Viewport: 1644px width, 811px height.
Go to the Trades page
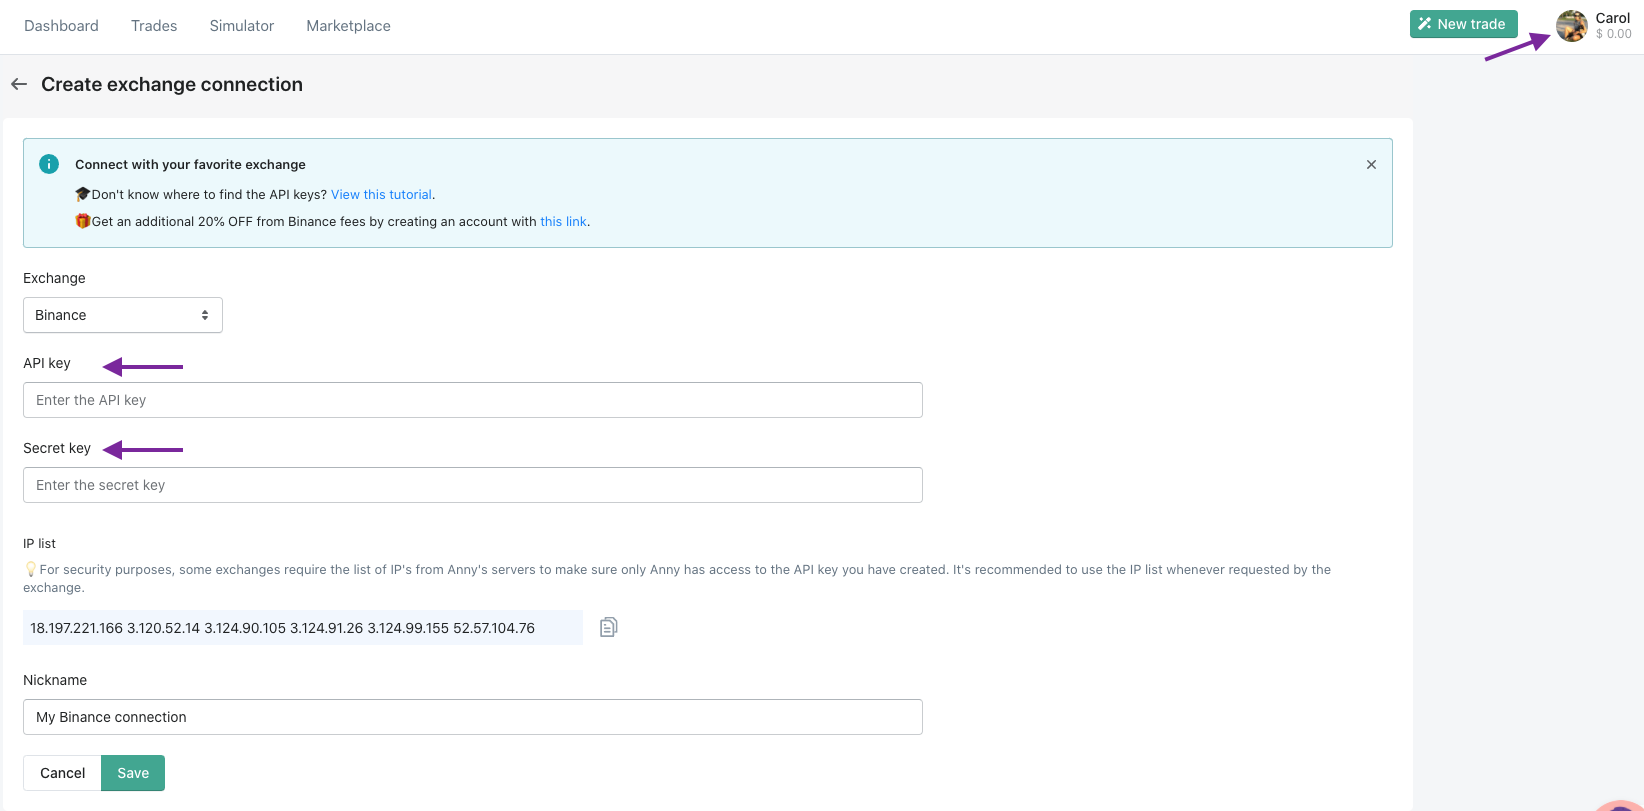pos(154,26)
